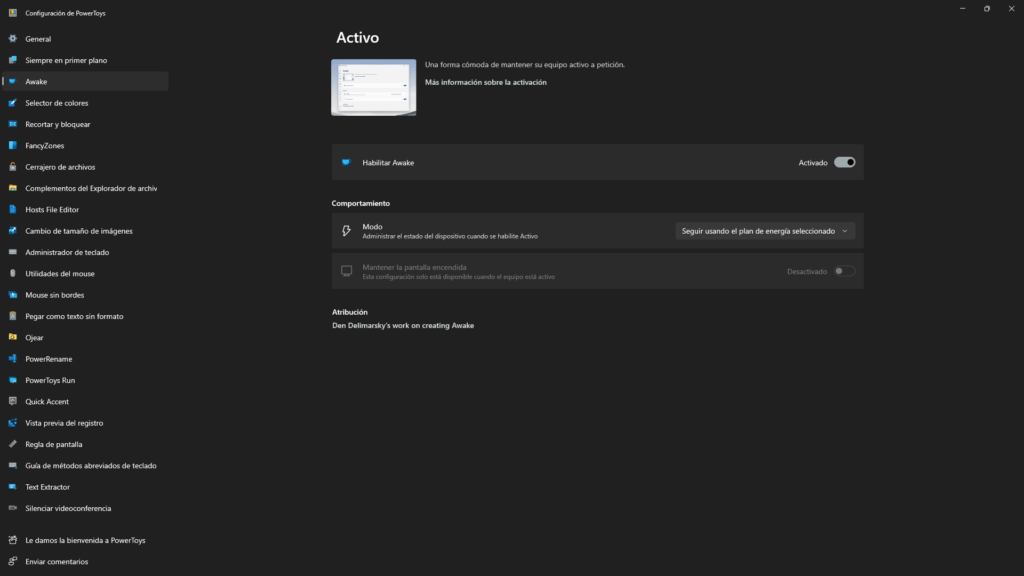This screenshot has height=576, width=1024.
Task: Select the Text Extractor icon
Action: pos(12,487)
